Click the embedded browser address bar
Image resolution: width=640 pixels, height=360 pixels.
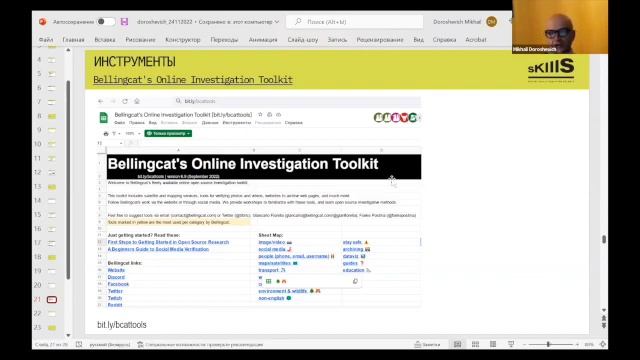coord(297,101)
